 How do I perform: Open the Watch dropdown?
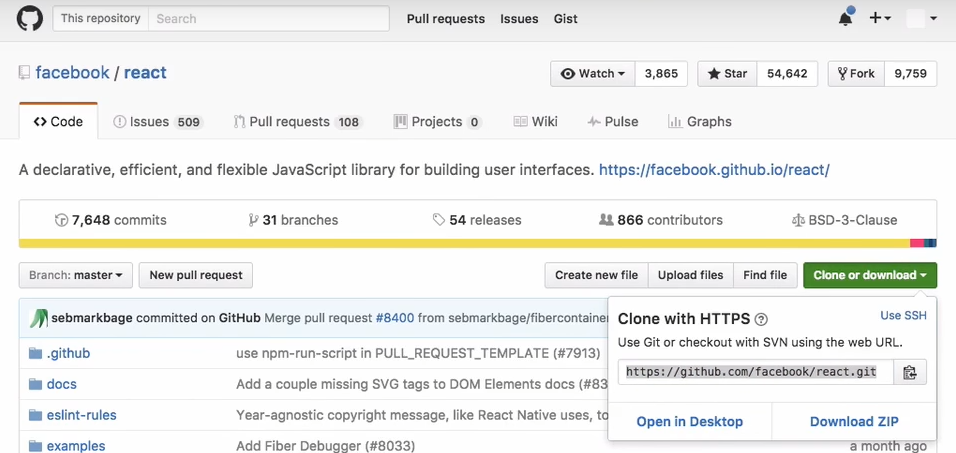pos(593,74)
